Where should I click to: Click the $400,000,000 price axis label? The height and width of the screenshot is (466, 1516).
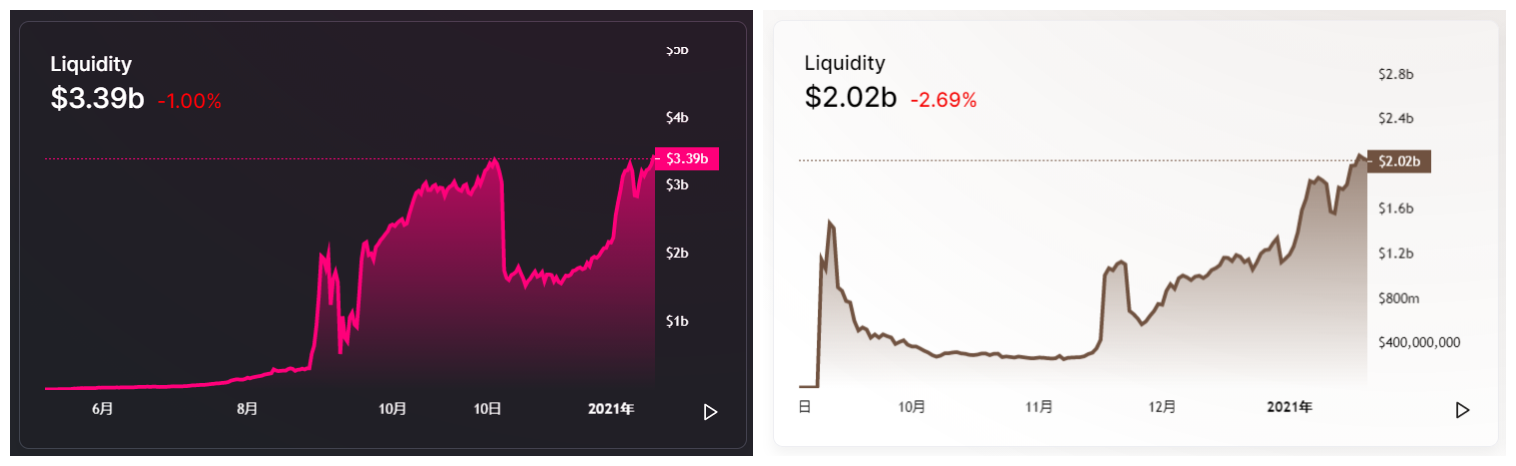[1419, 342]
